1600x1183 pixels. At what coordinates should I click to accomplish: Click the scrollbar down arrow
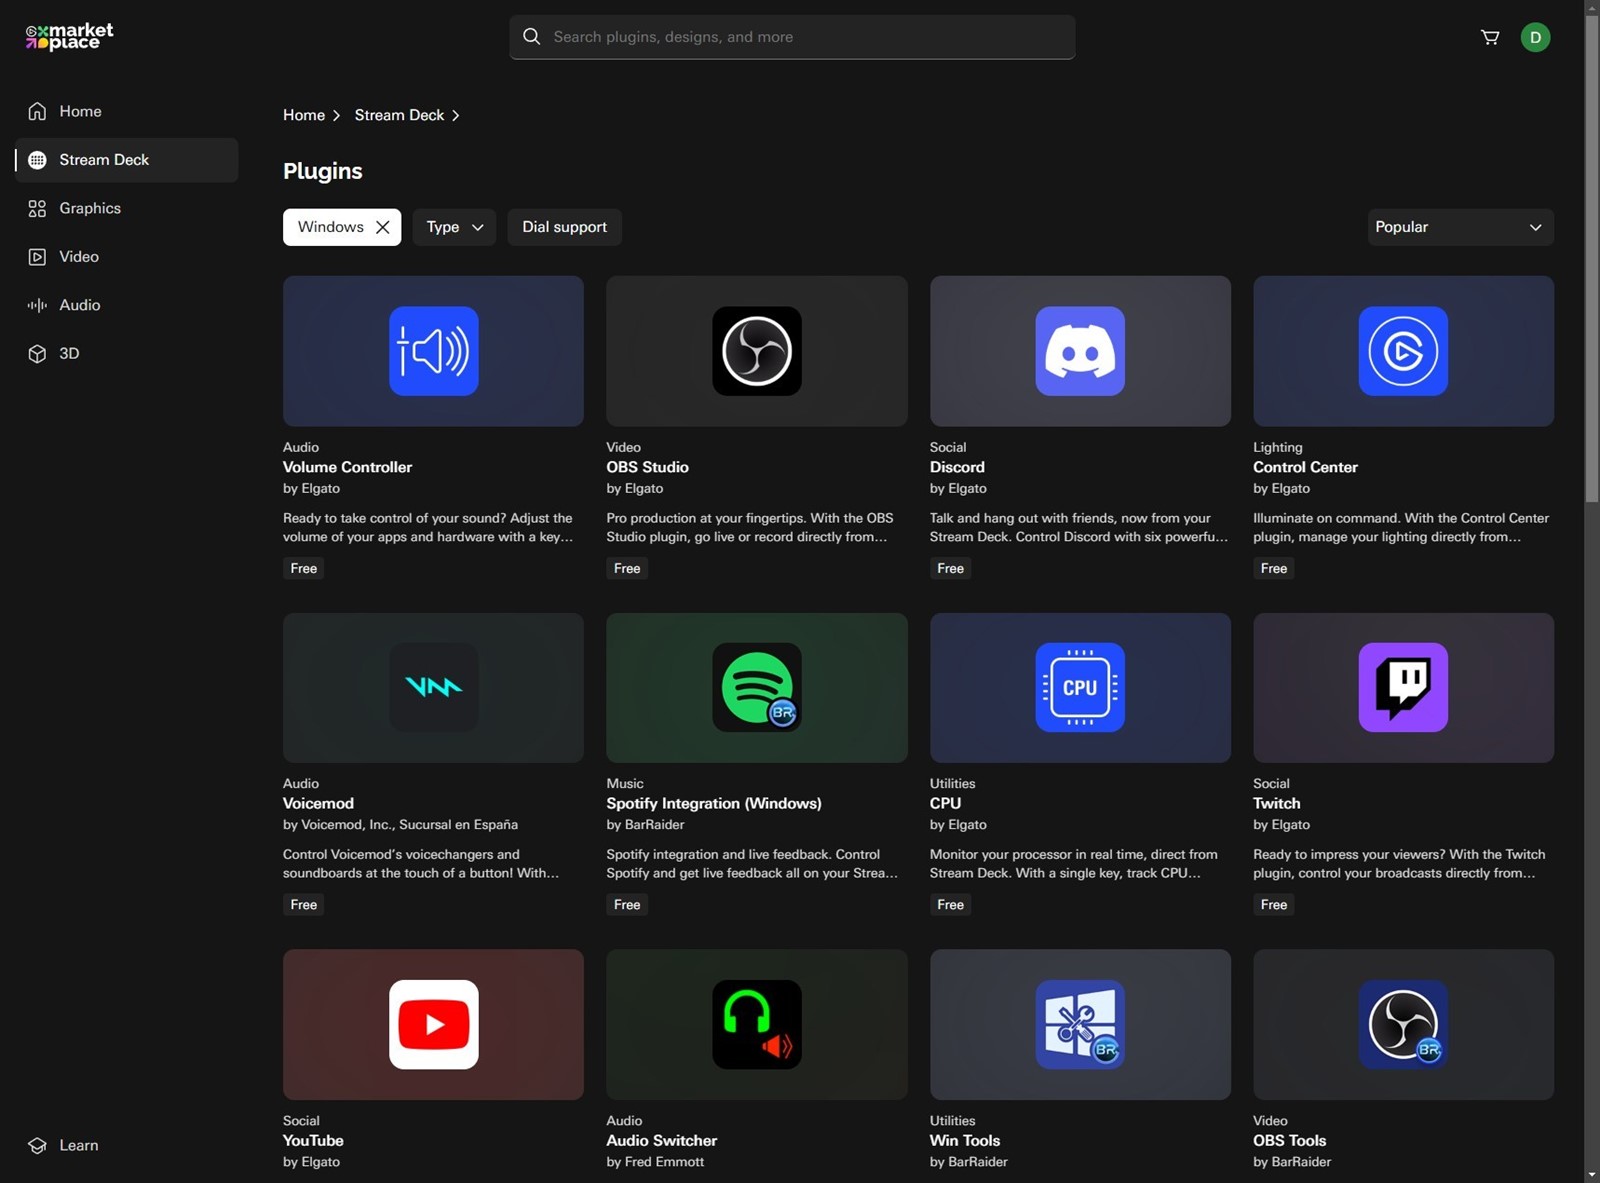1592,1175
